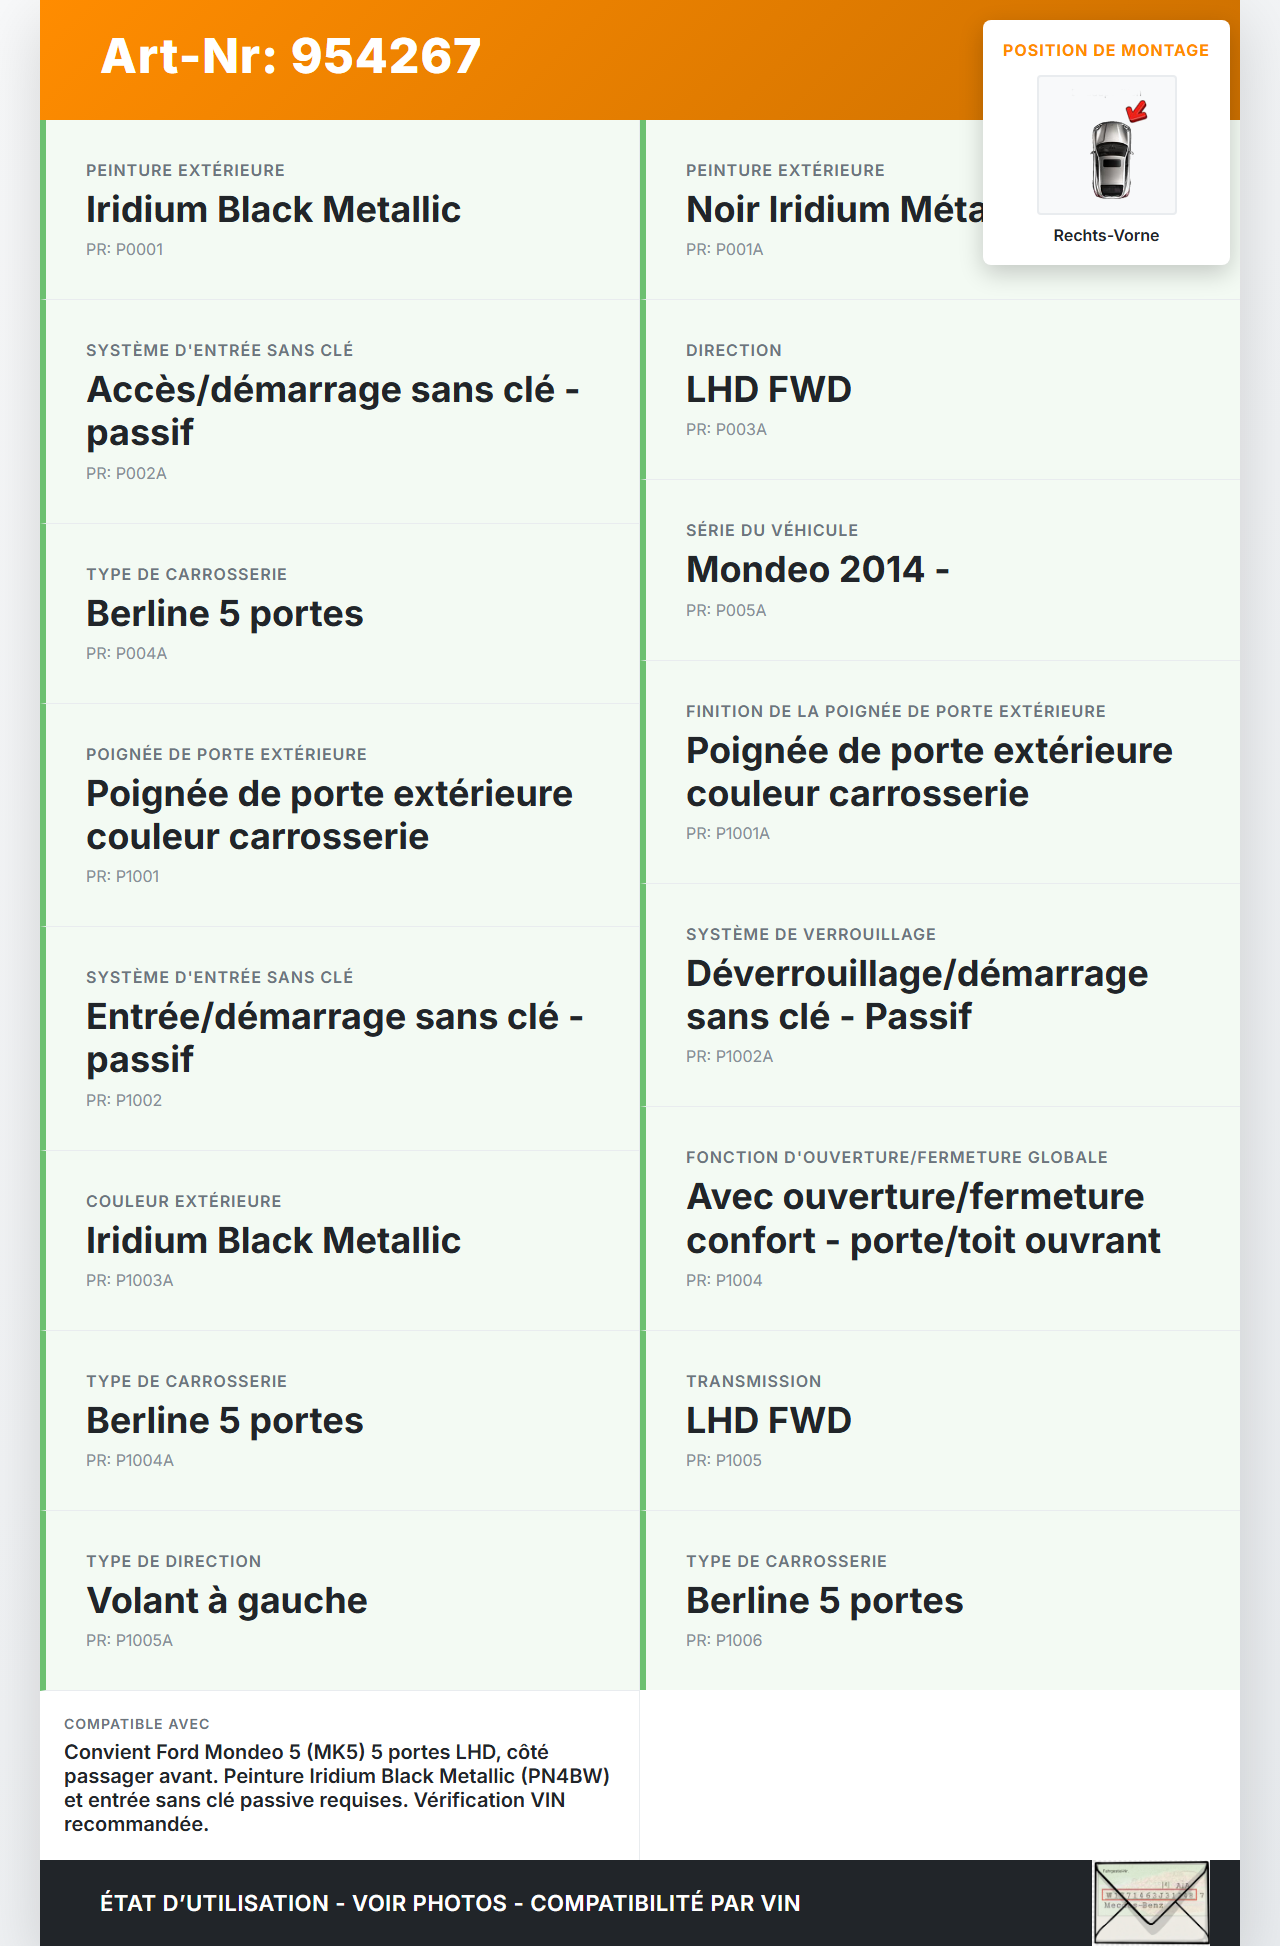The height and width of the screenshot is (1947, 1280).
Task: Click the COMPATIBLE AVEC description text
Action: click(338, 1787)
